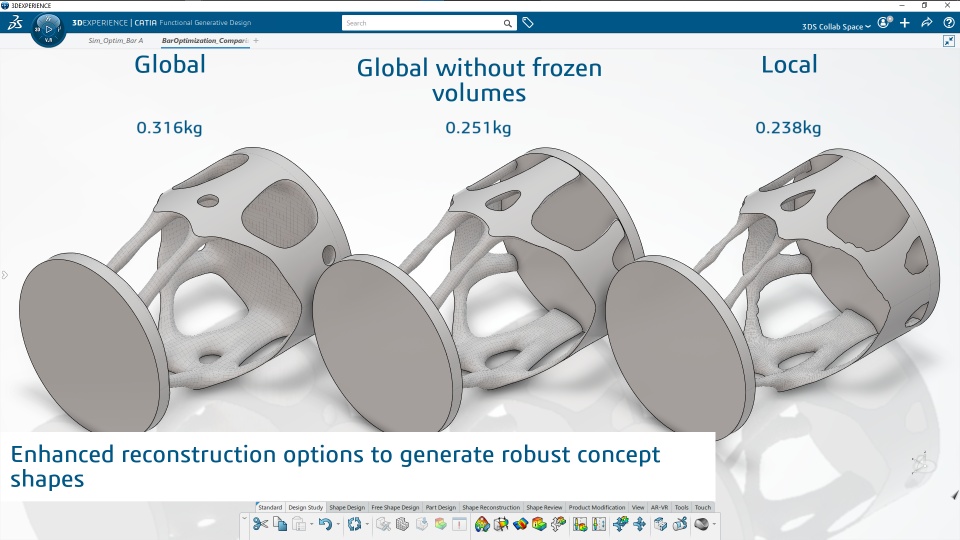
Task: Open the Part Design tab
Action: click(441, 508)
